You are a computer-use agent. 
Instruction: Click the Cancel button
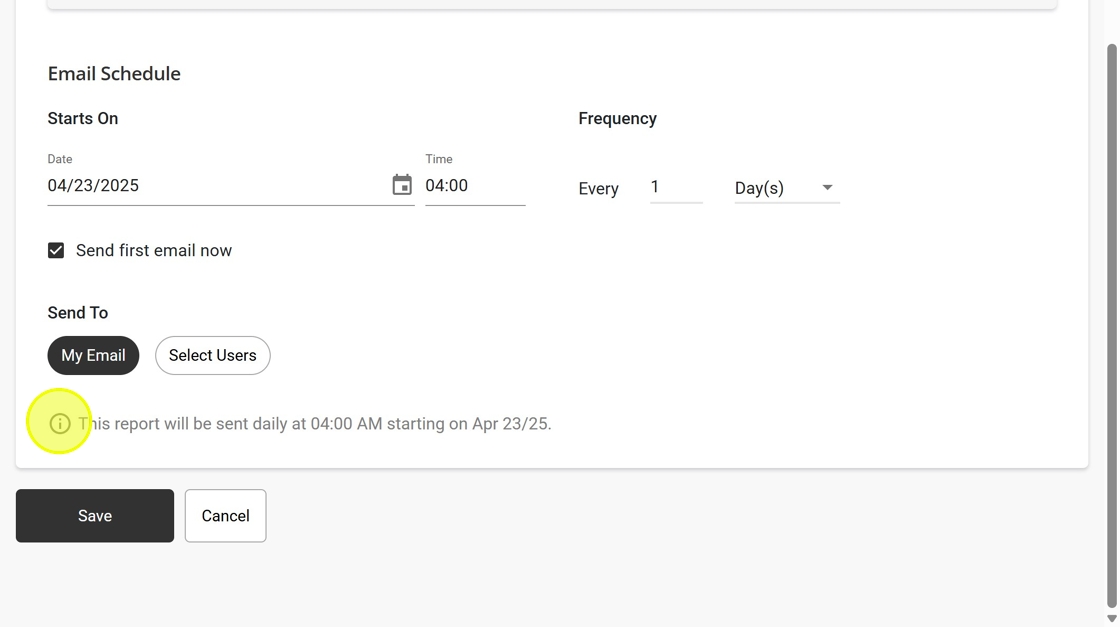tap(226, 516)
